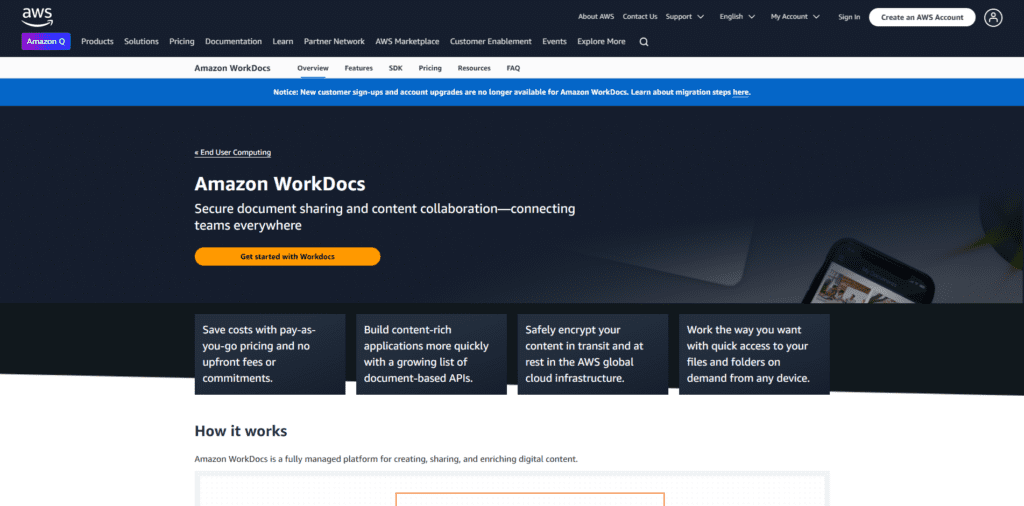Expand the My Account dropdown
This screenshot has height=506, width=1024.
[795, 17]
